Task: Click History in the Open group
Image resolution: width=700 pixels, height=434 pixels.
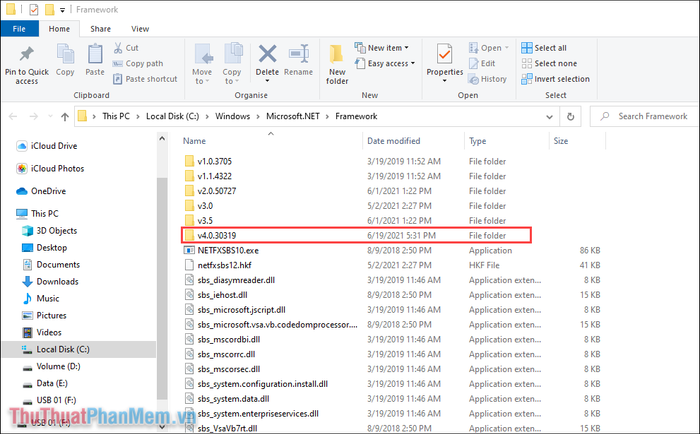Action: [488, 79]
